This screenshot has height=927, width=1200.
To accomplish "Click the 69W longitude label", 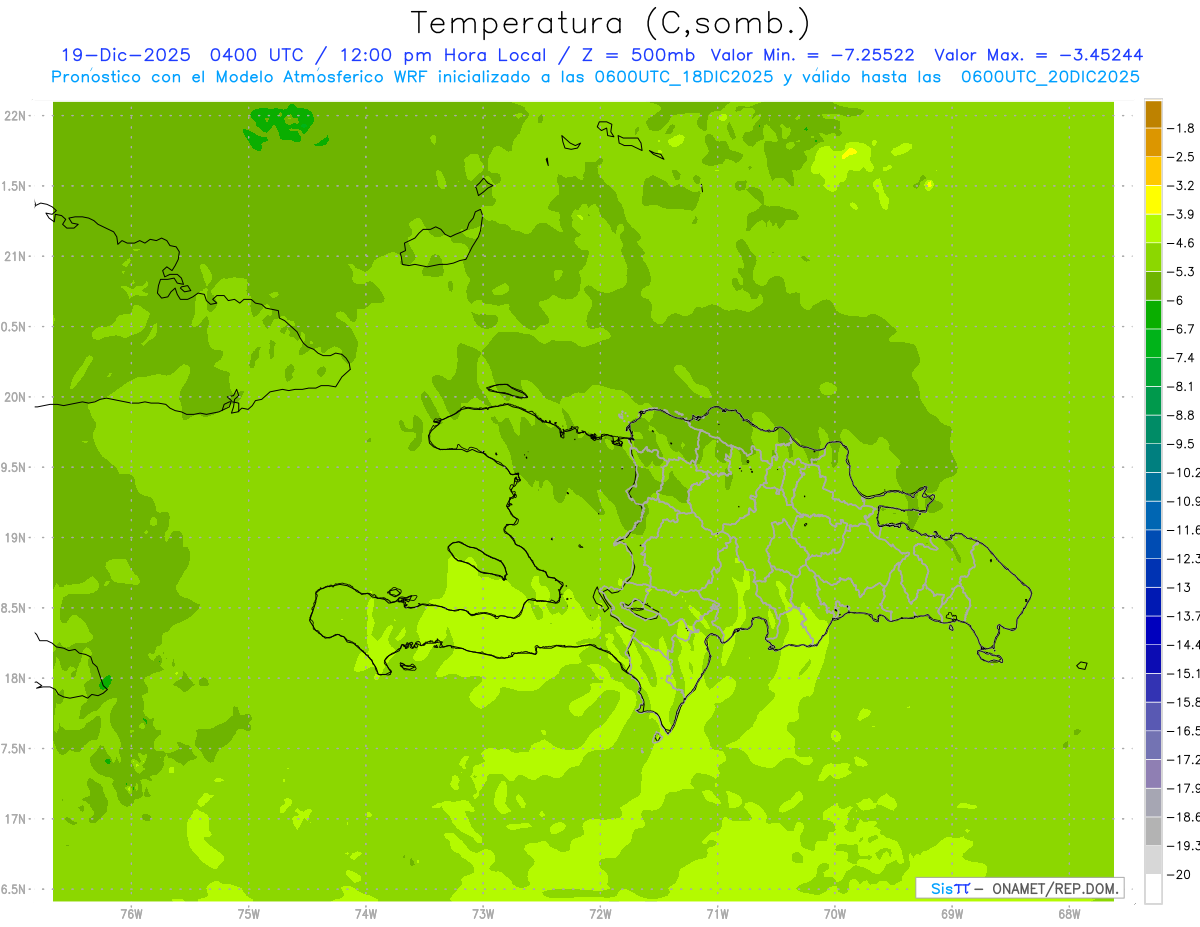I will [x=952, y=913].
